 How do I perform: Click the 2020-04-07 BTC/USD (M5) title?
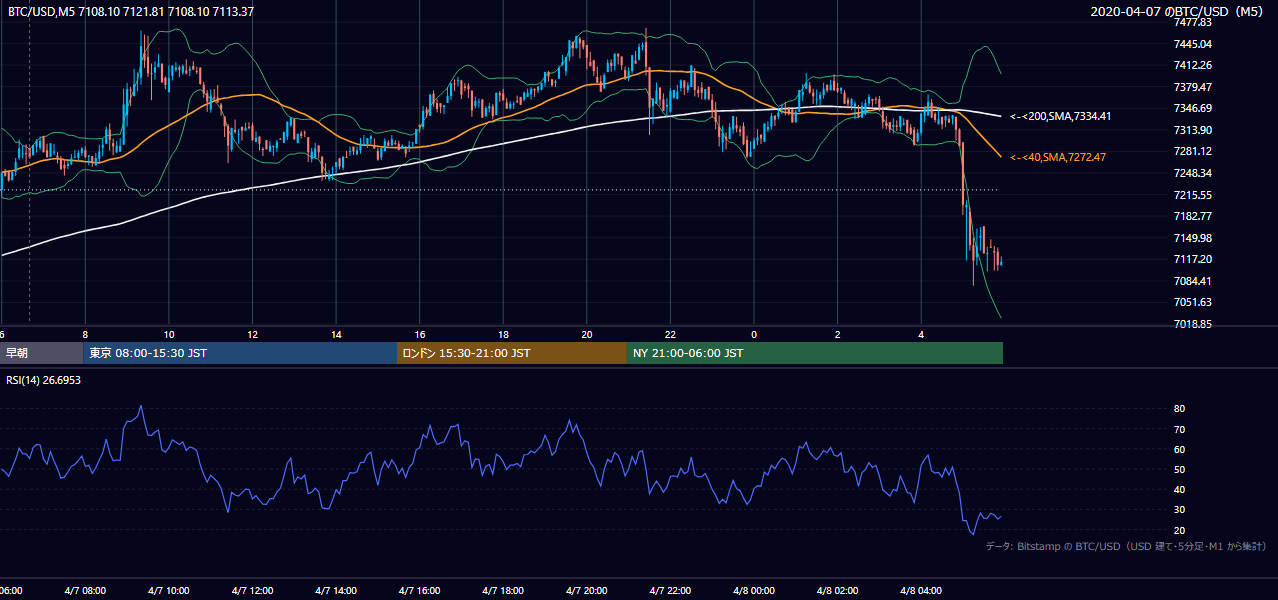(1179, 12)
